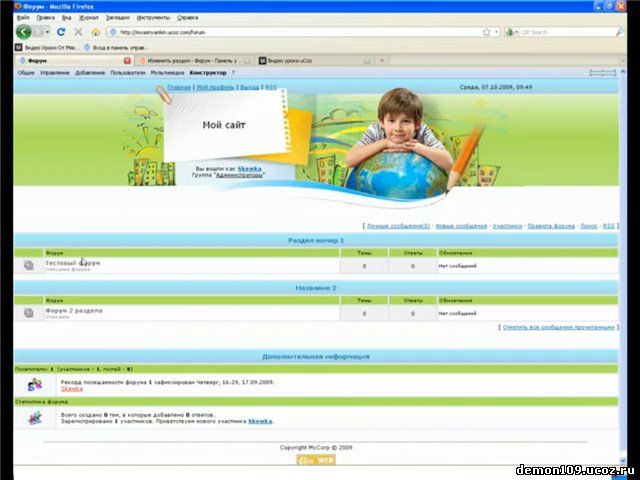Viewport: 640px width, 480px height.
Task: Click the folder icon beside Тестовый форум
Action: pos(29,265)
